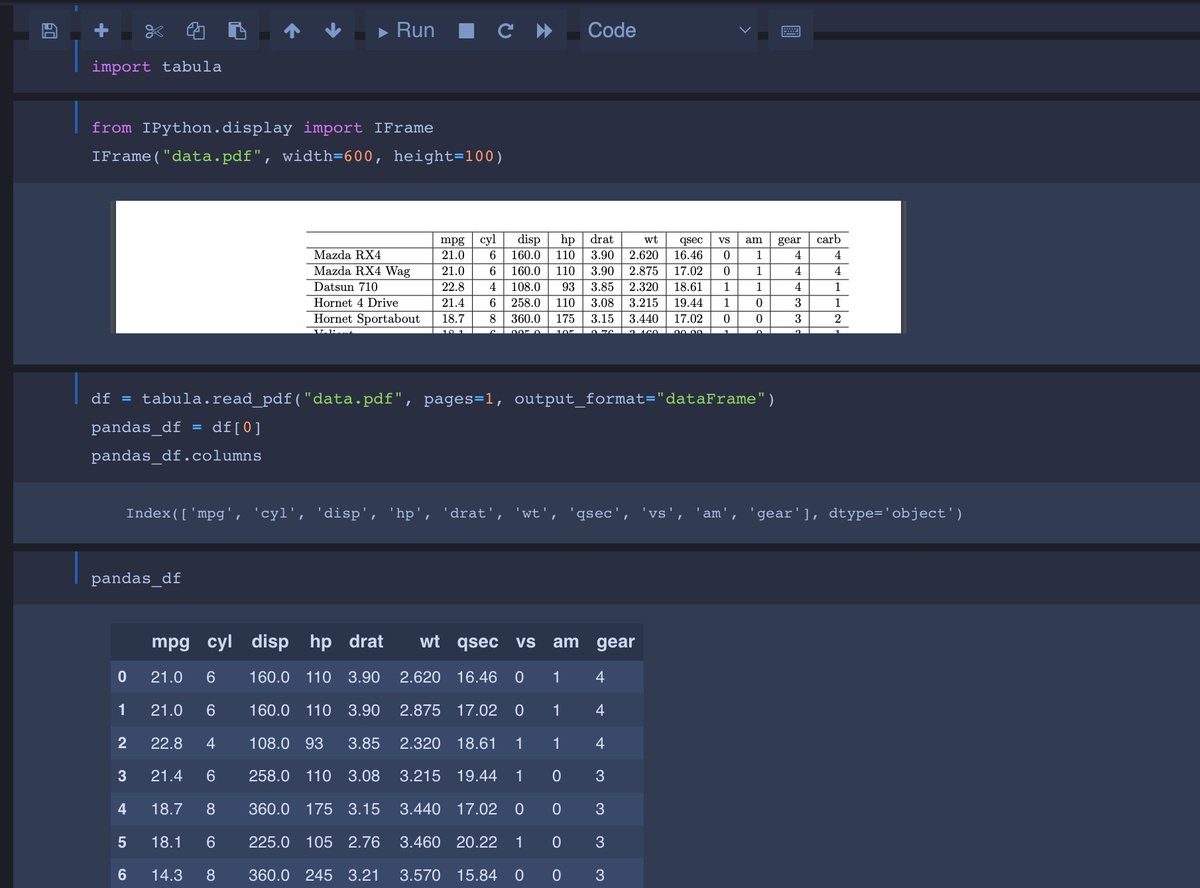1200x888 pixels.
Task: Click the 'wt' column header in the dataframe
Action: tap(430, 642)
